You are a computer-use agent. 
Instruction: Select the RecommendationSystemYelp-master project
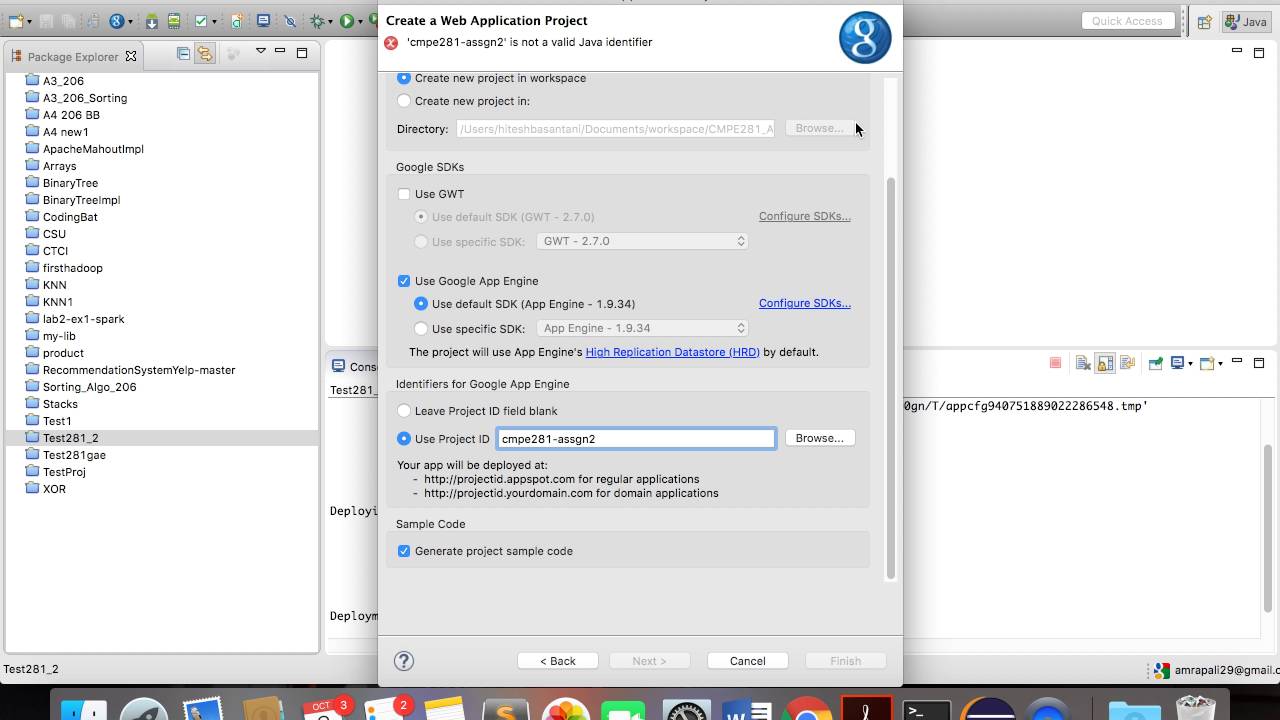139,370
